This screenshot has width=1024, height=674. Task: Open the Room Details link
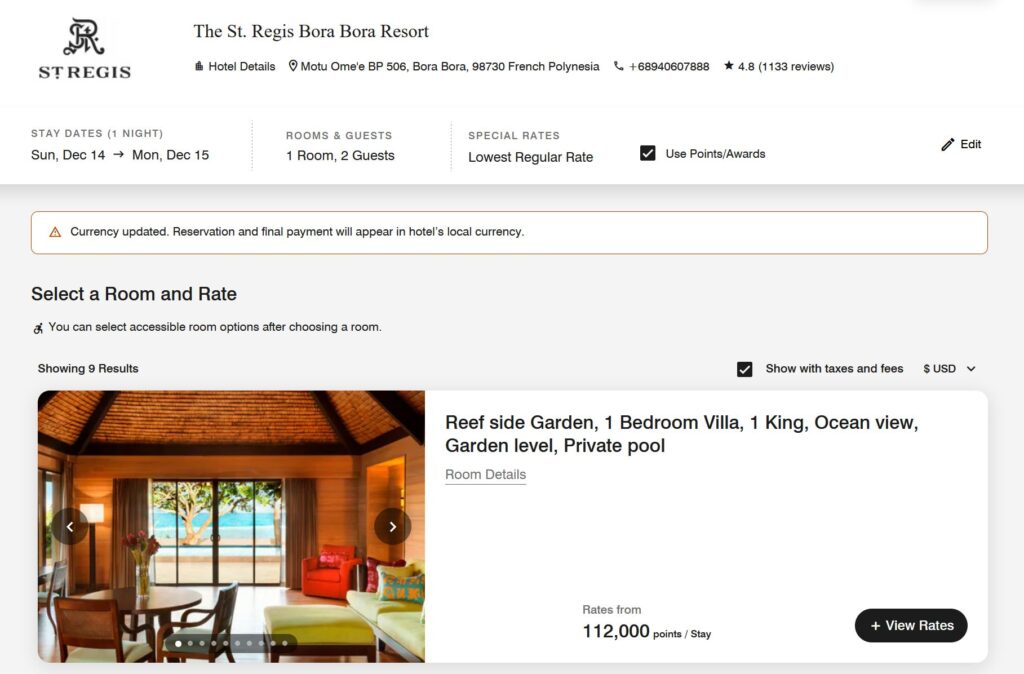(485, 475)
